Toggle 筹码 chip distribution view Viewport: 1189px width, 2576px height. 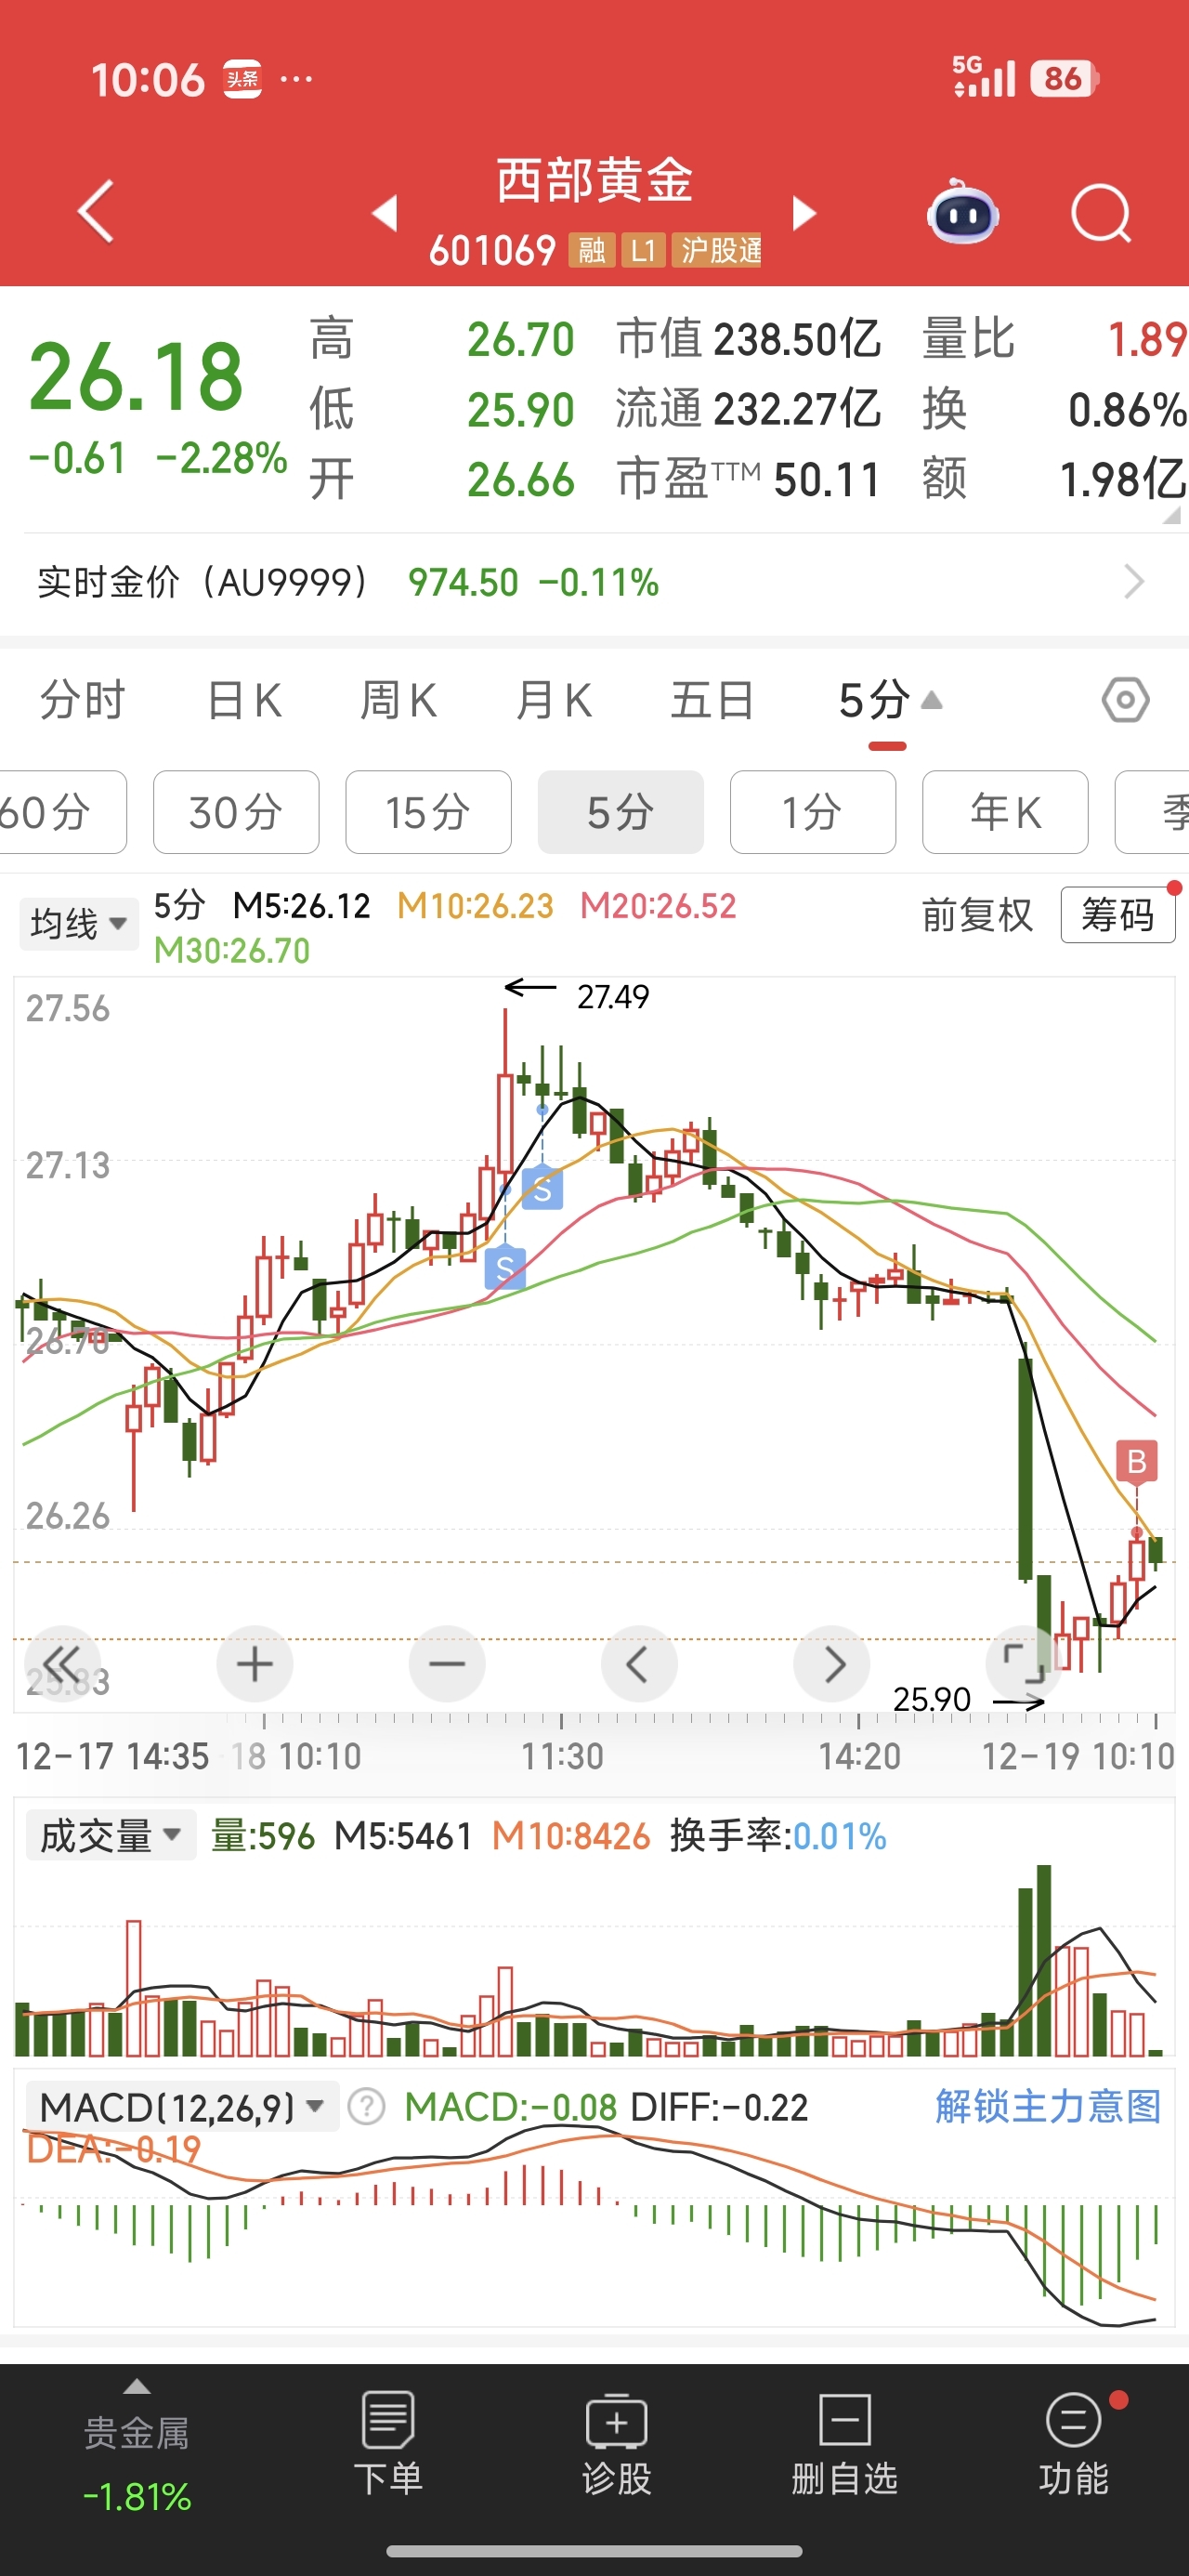click(x=1117, y=915)
